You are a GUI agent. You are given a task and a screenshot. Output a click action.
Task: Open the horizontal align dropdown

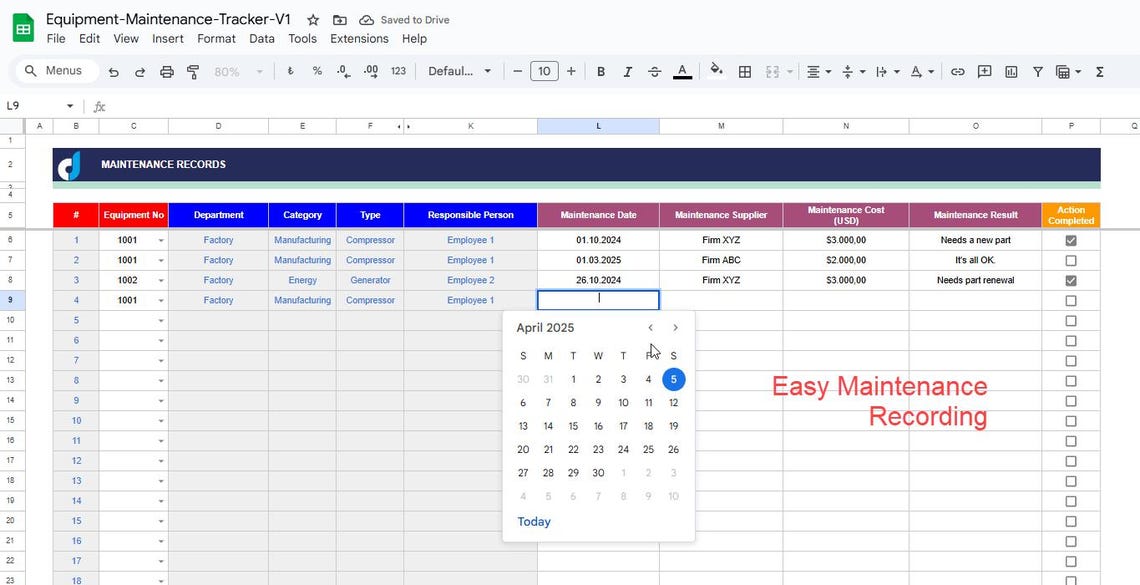pyautogui.click(x=819, y=71)
